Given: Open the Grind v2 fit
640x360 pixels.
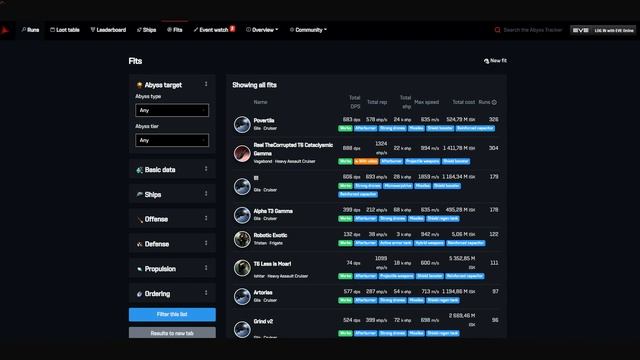Looking at the screenshot, I should tap(263, 322).
